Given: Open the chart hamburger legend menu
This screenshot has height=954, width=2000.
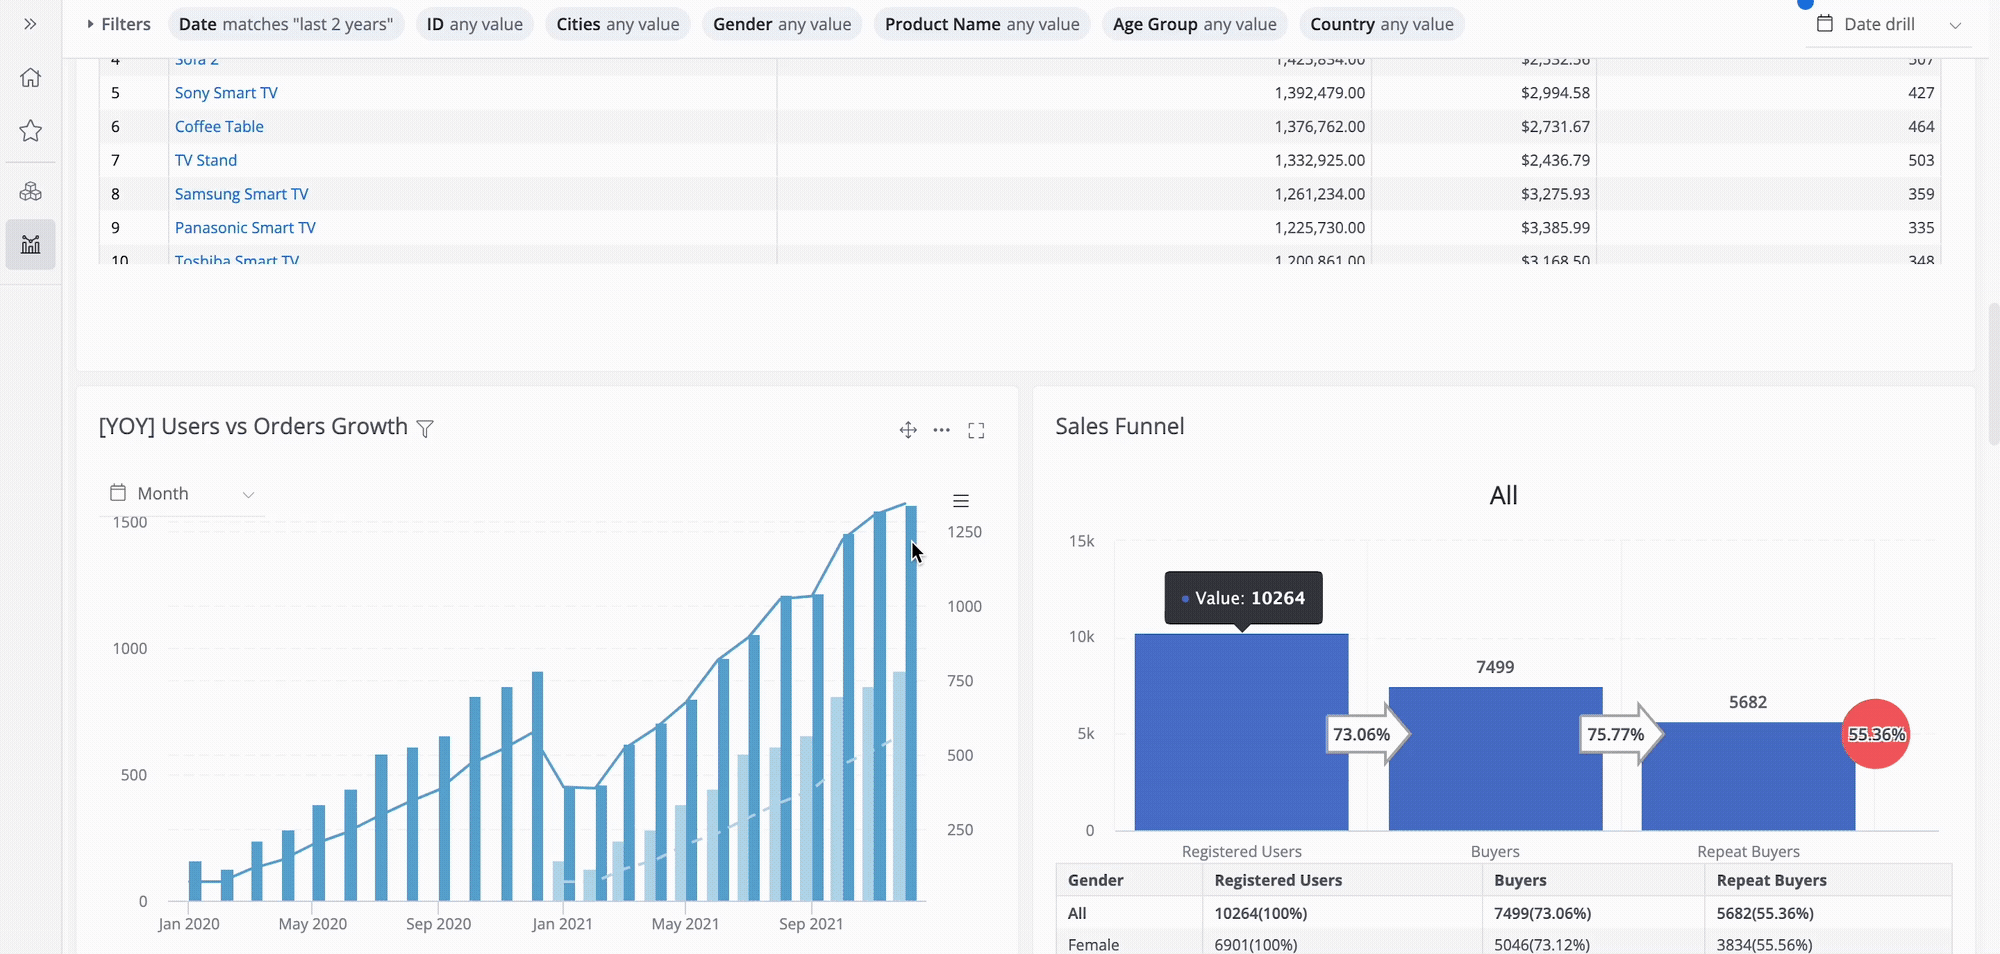Looking at the screenshot, I should click(961, 501).
